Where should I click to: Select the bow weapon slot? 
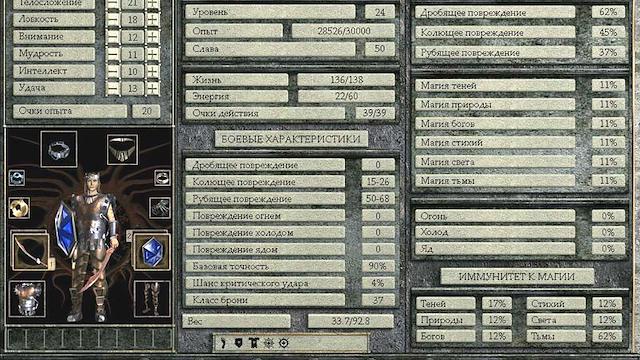30,251
